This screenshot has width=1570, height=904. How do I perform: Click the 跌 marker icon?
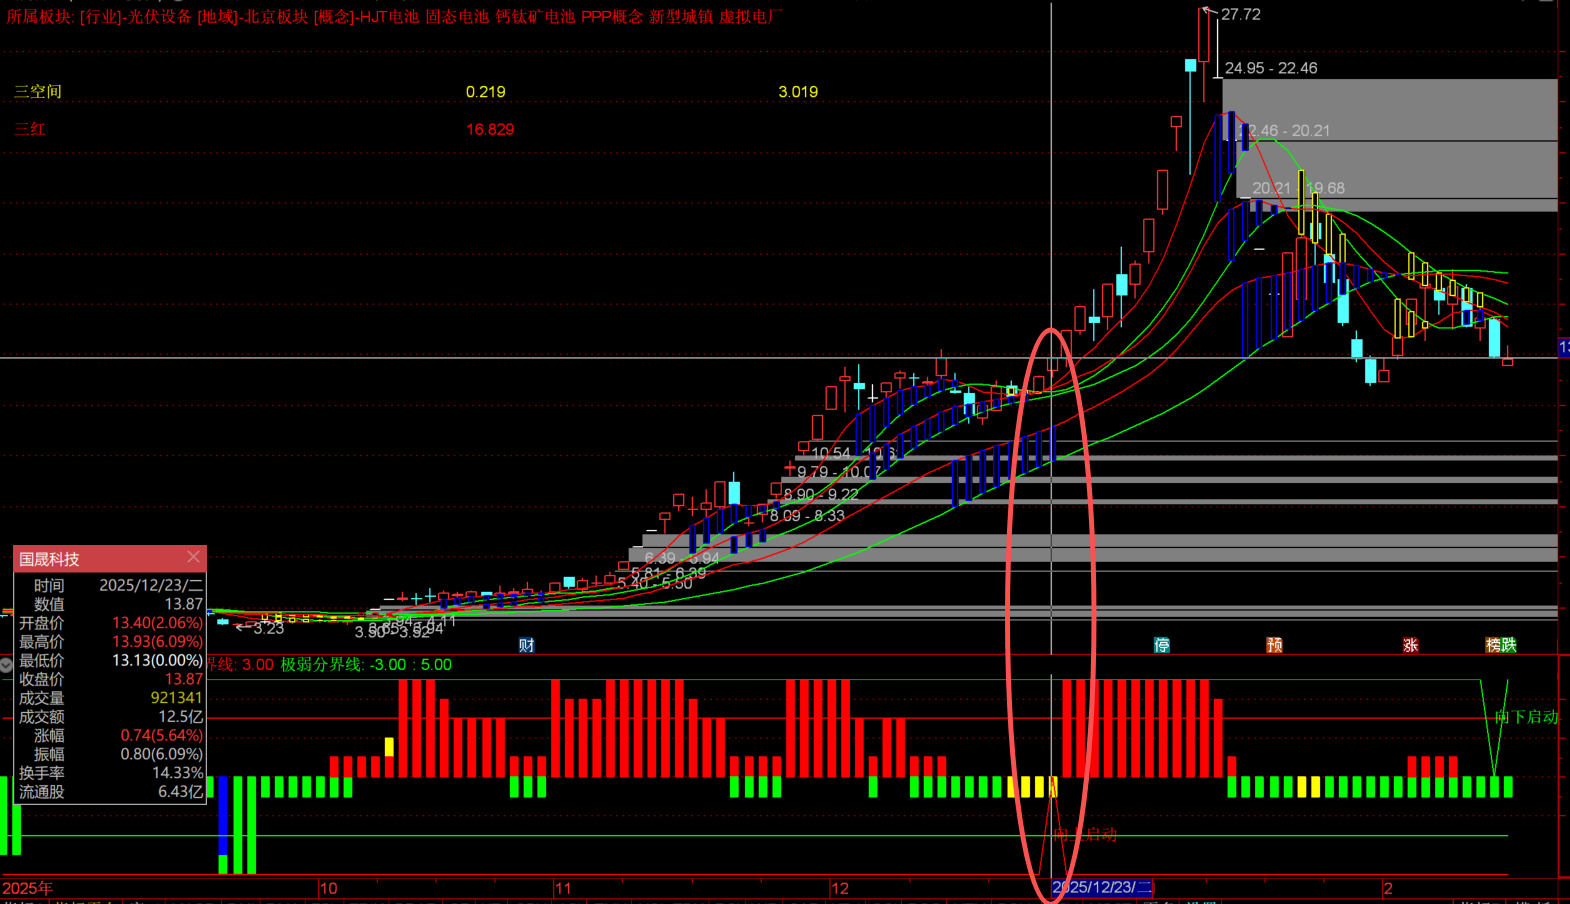(x=1509, y=645)
